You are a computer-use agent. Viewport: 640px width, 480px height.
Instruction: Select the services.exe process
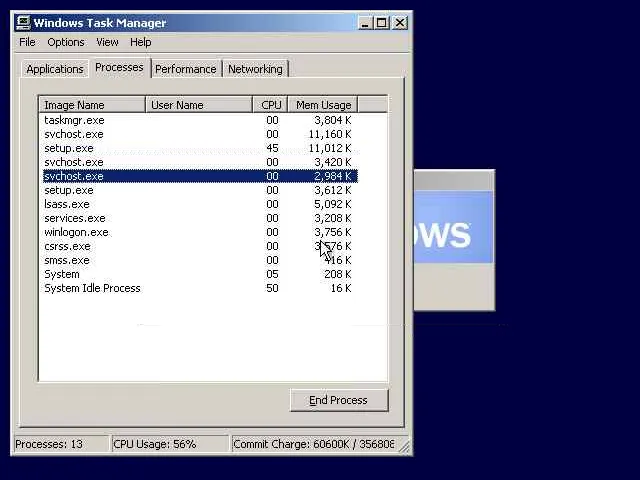[200, 218]
